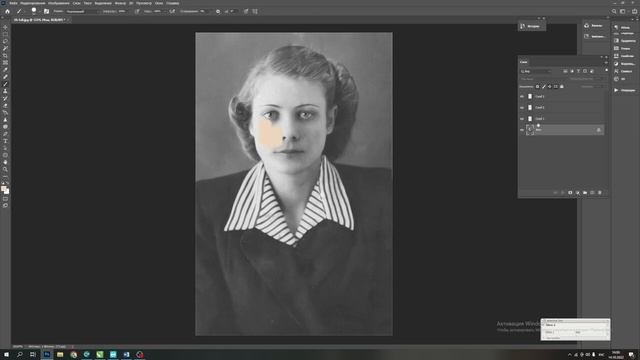Toggle pressure for opacity icon
Image resolution: width=640 pixels, height=360 pixels.
coord(137,11)
